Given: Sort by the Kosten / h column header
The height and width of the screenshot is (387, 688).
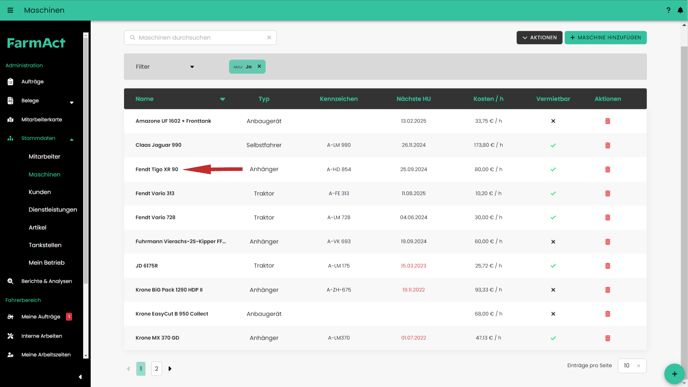Looking at the screenshot, I should click(x=488, y=99).
